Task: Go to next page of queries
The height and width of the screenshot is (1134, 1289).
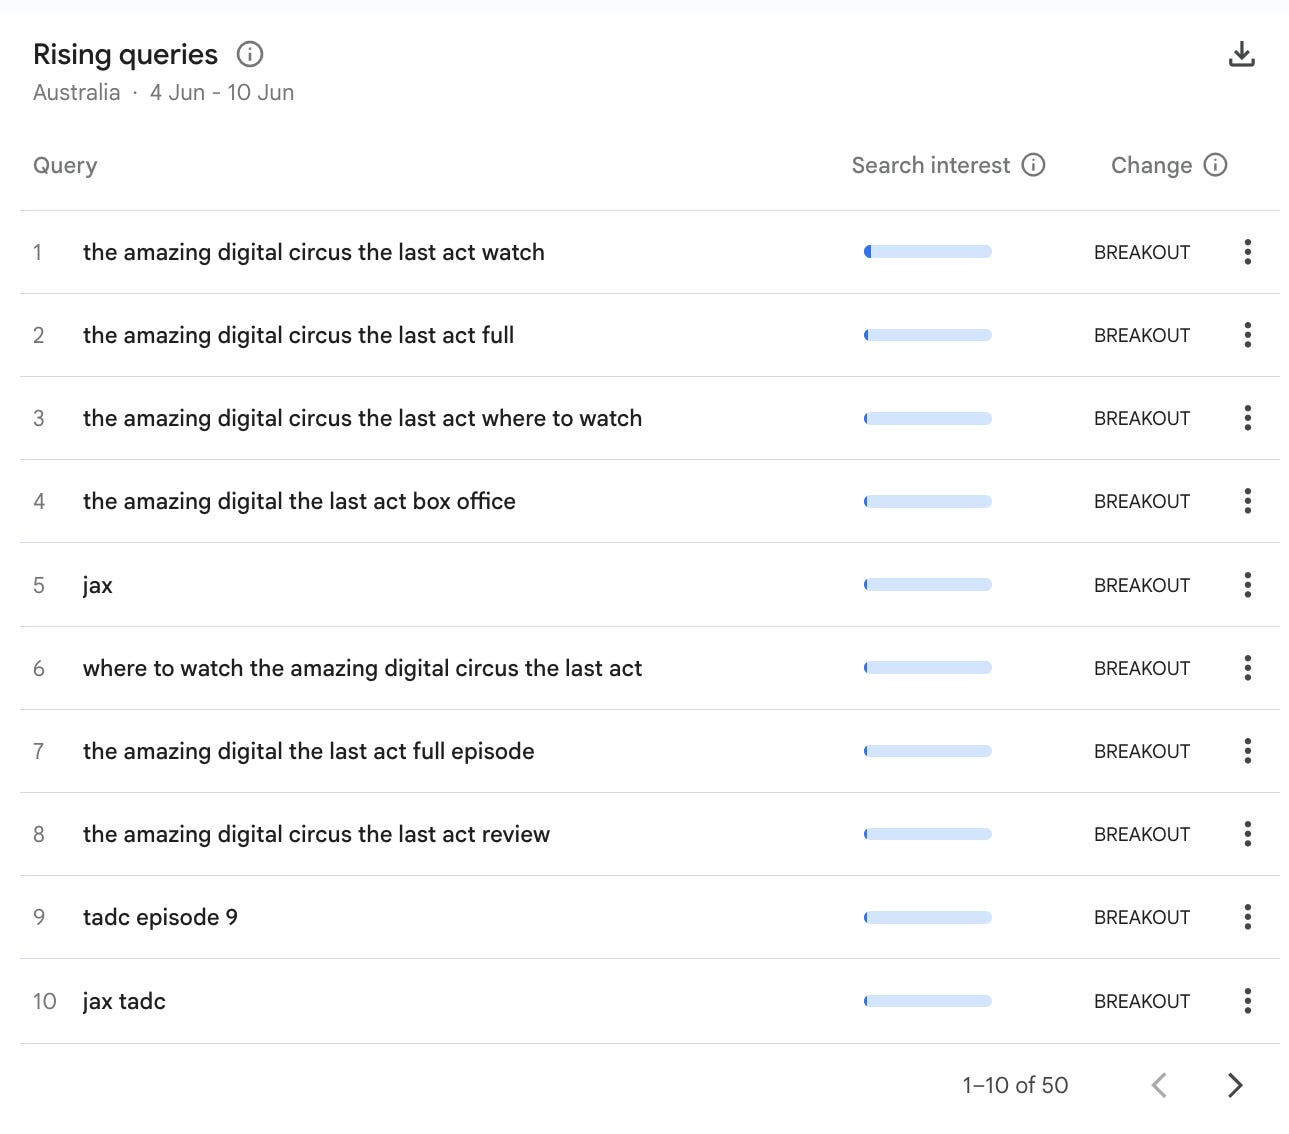Action: (x=1235, y=1085)
